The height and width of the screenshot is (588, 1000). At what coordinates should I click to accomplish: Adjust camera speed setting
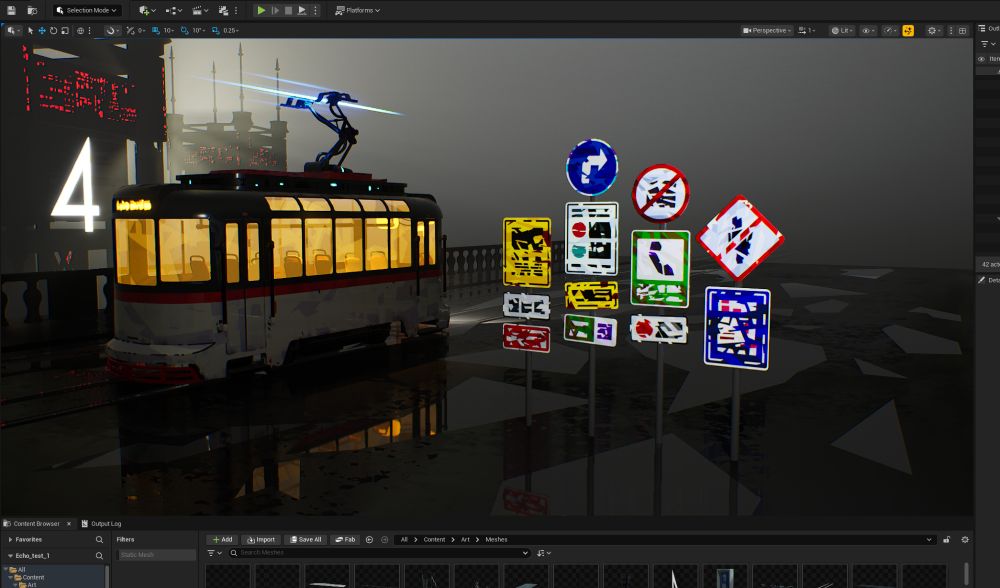pos(806,31)
